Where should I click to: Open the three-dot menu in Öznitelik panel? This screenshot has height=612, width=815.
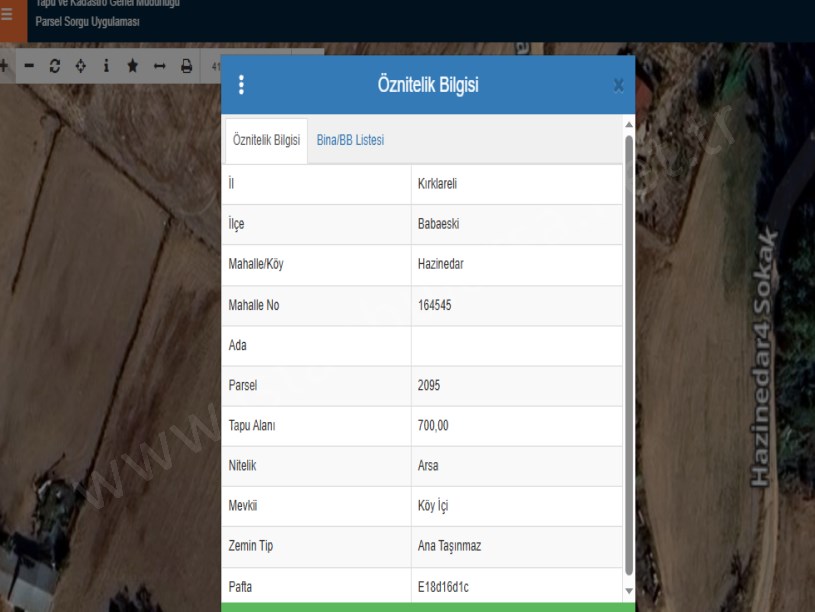coord(240,85)
